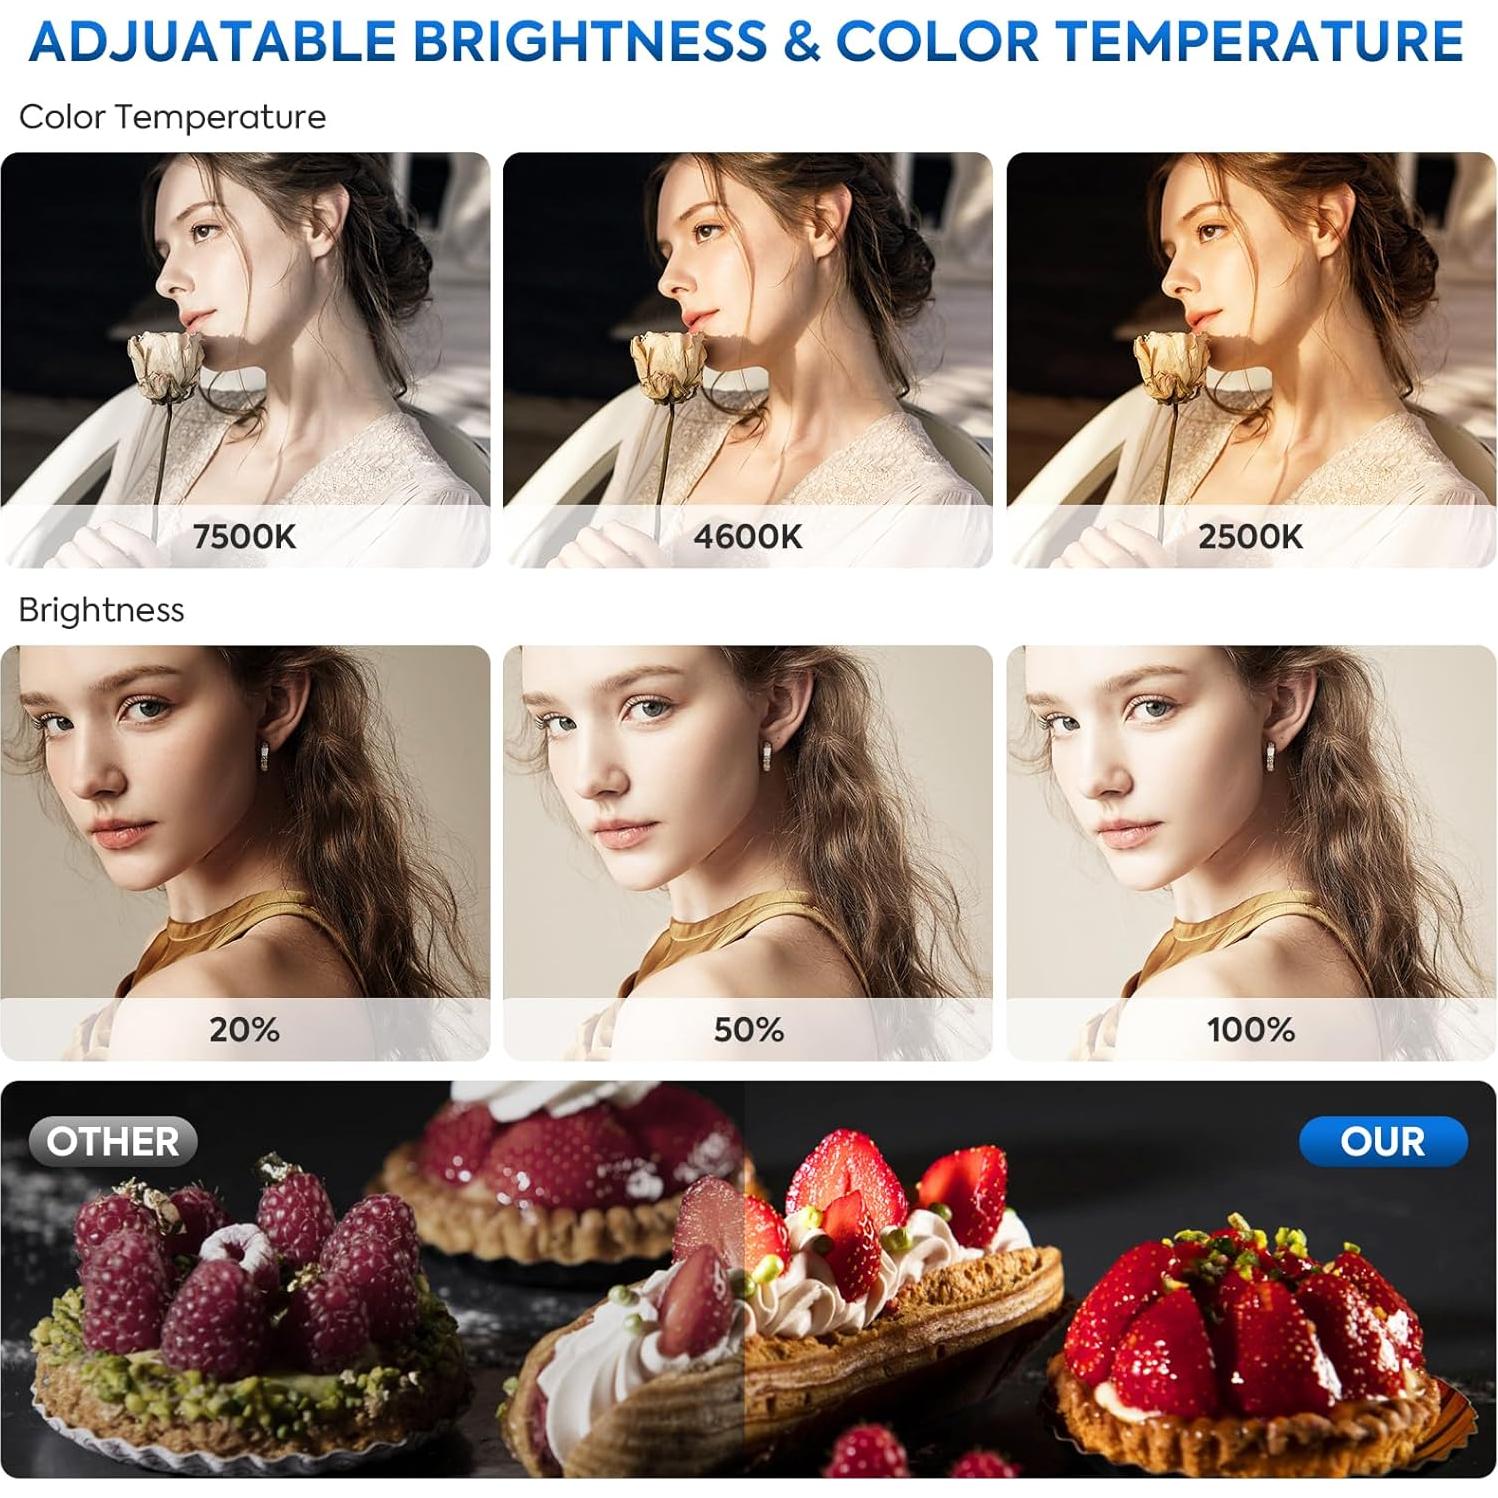Click the Brightness section heading
The image size is (1498, 1498).
[x=101, y=610]
